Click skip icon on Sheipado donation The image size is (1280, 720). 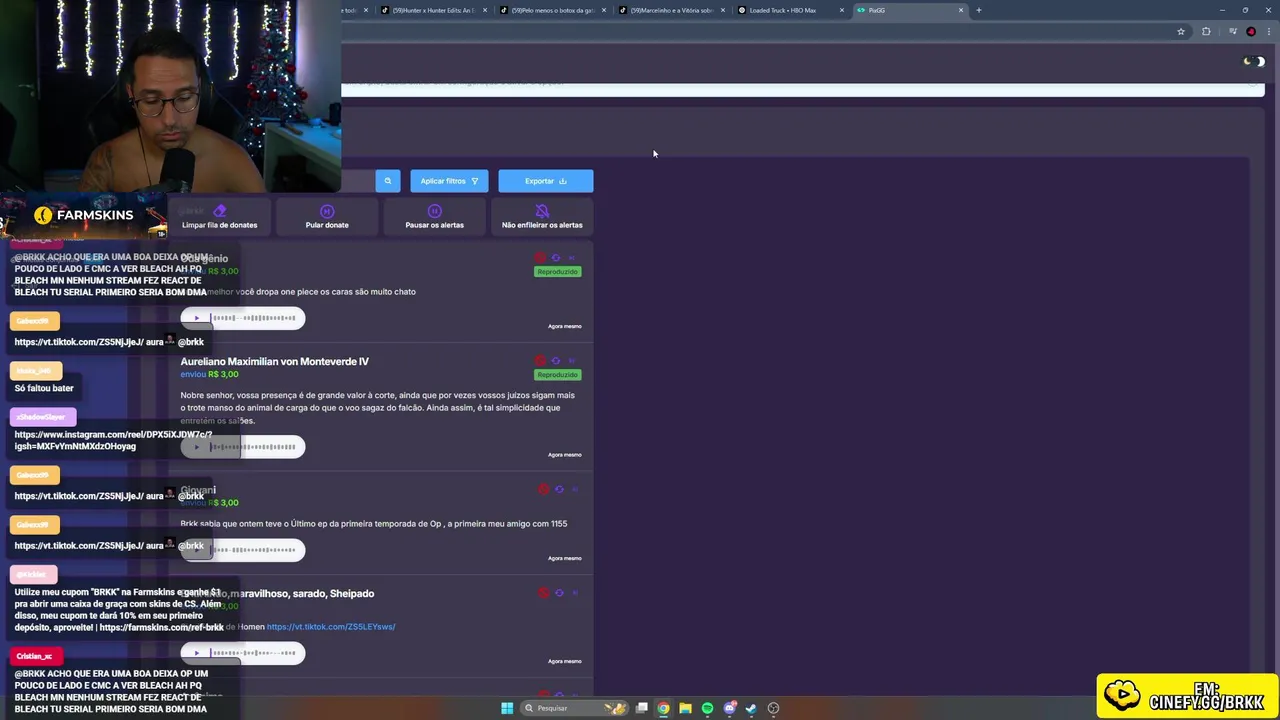tap(575, 593)
